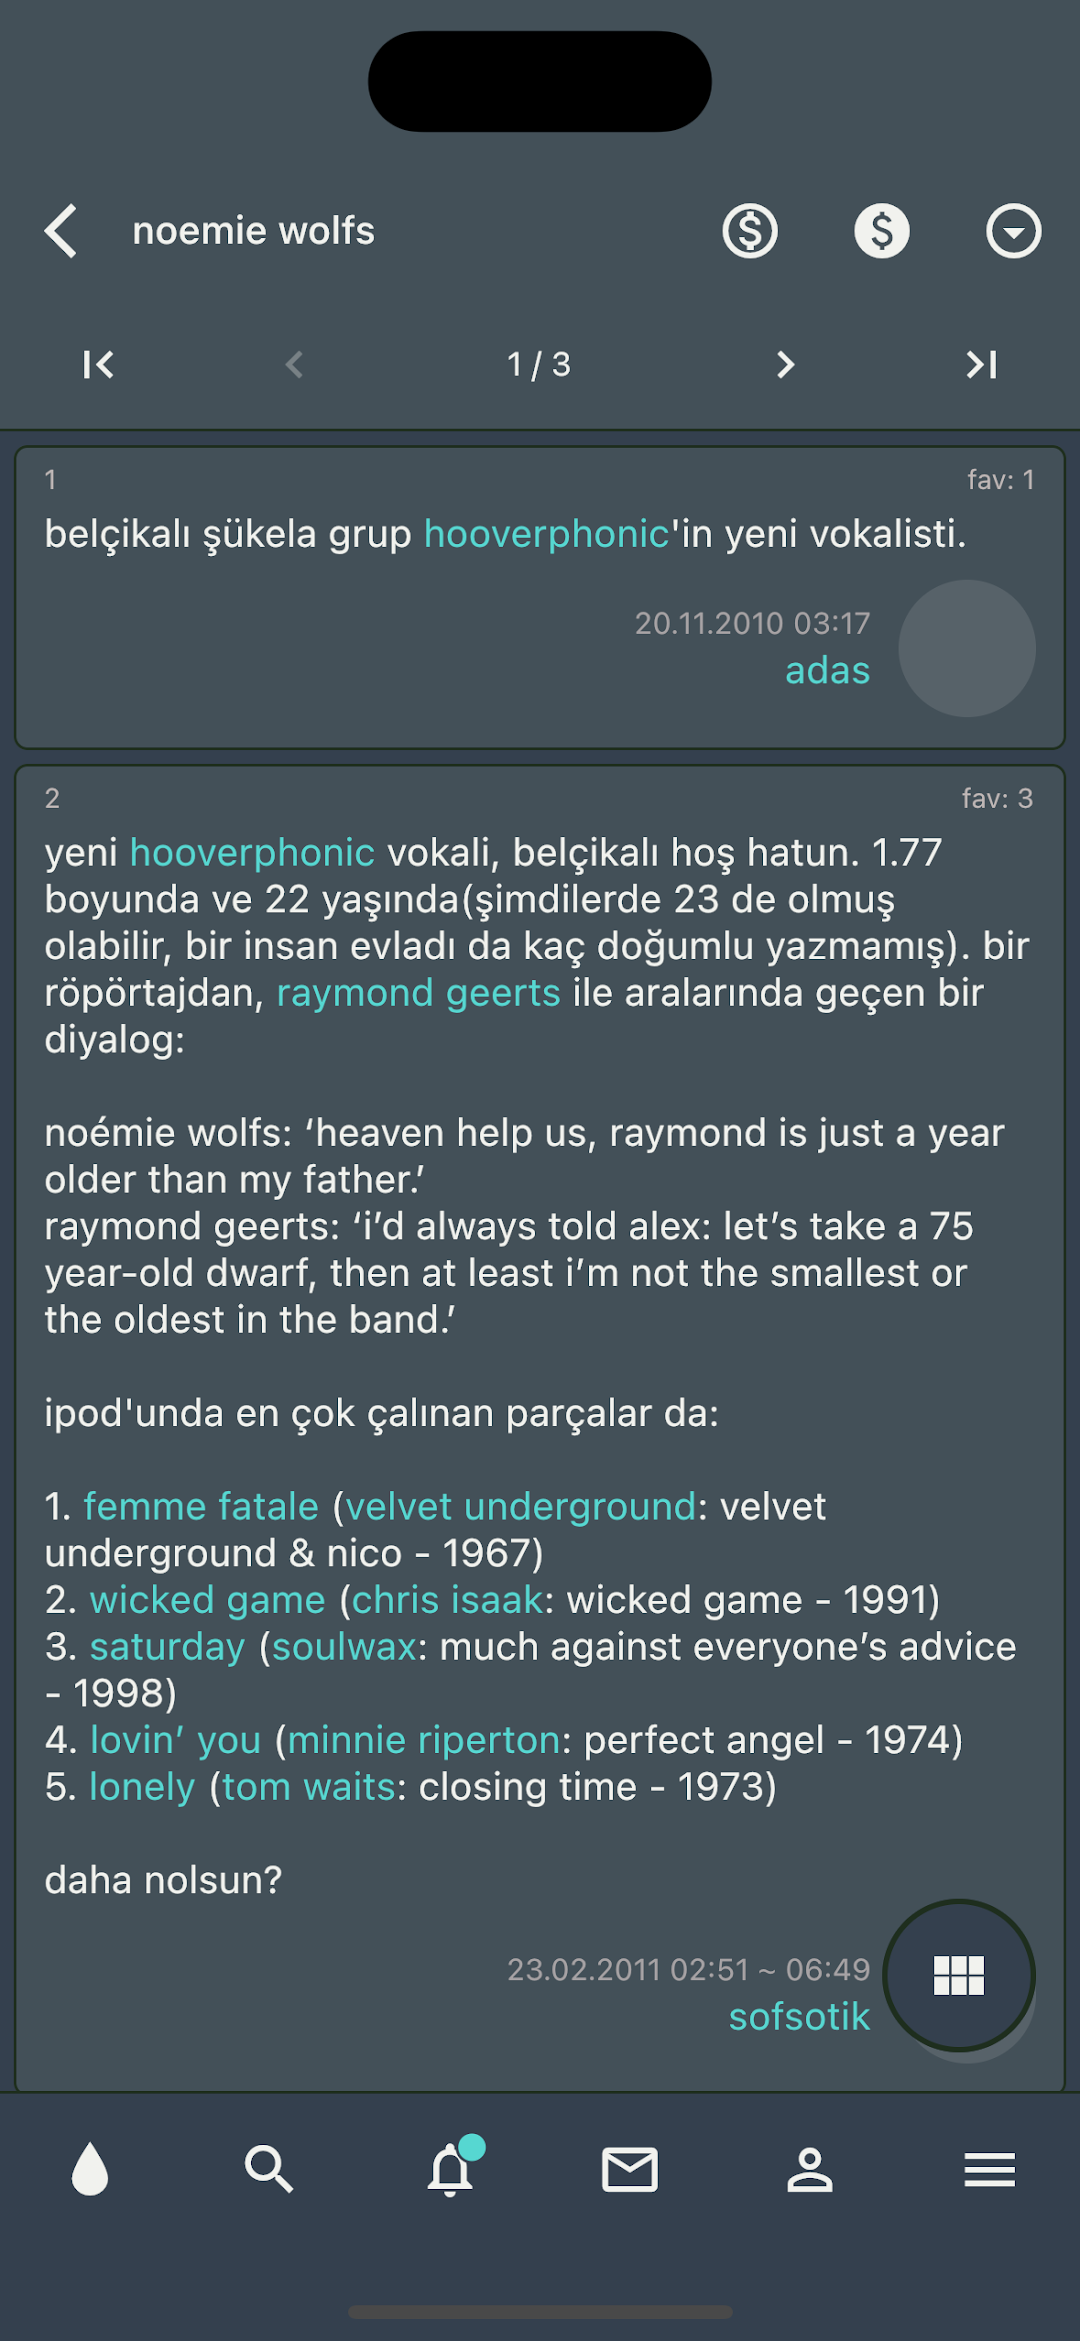Tap the adas avatar circle
This screenshot has width=1080, height=2341.
coord(967,648)
